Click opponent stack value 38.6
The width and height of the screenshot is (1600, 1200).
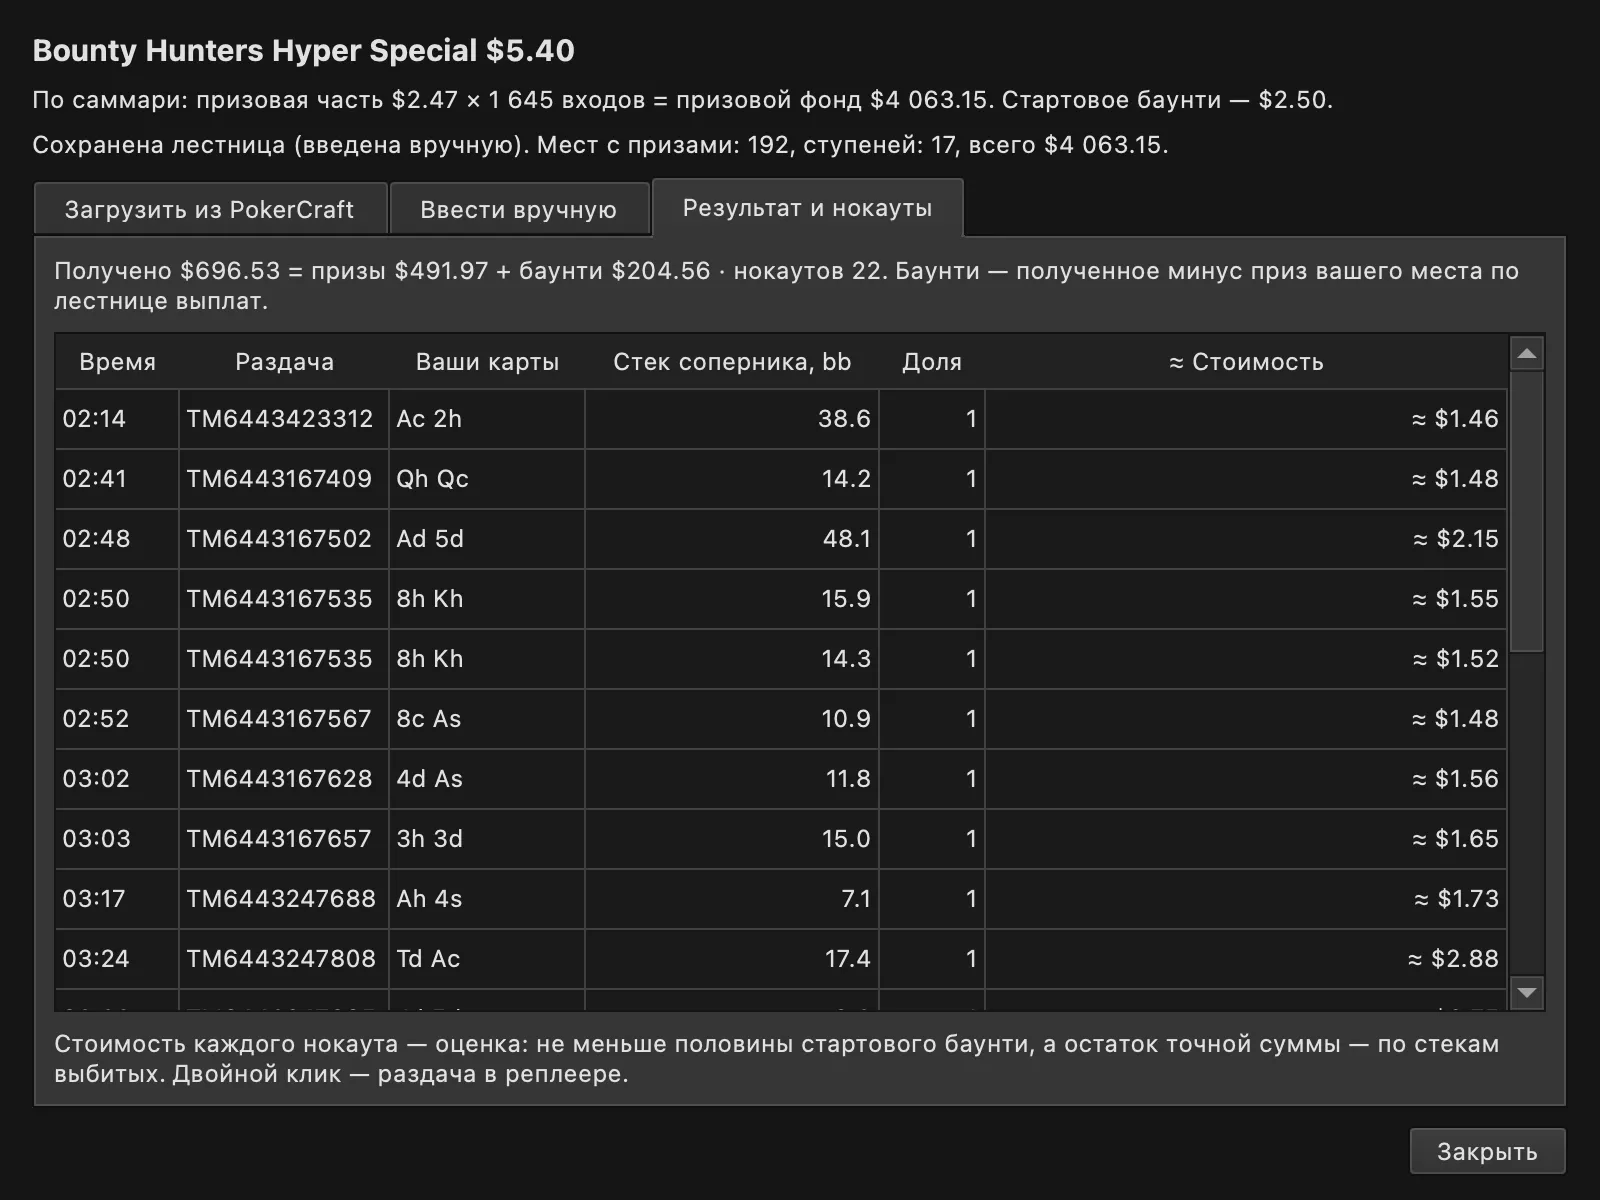[732, 419]
